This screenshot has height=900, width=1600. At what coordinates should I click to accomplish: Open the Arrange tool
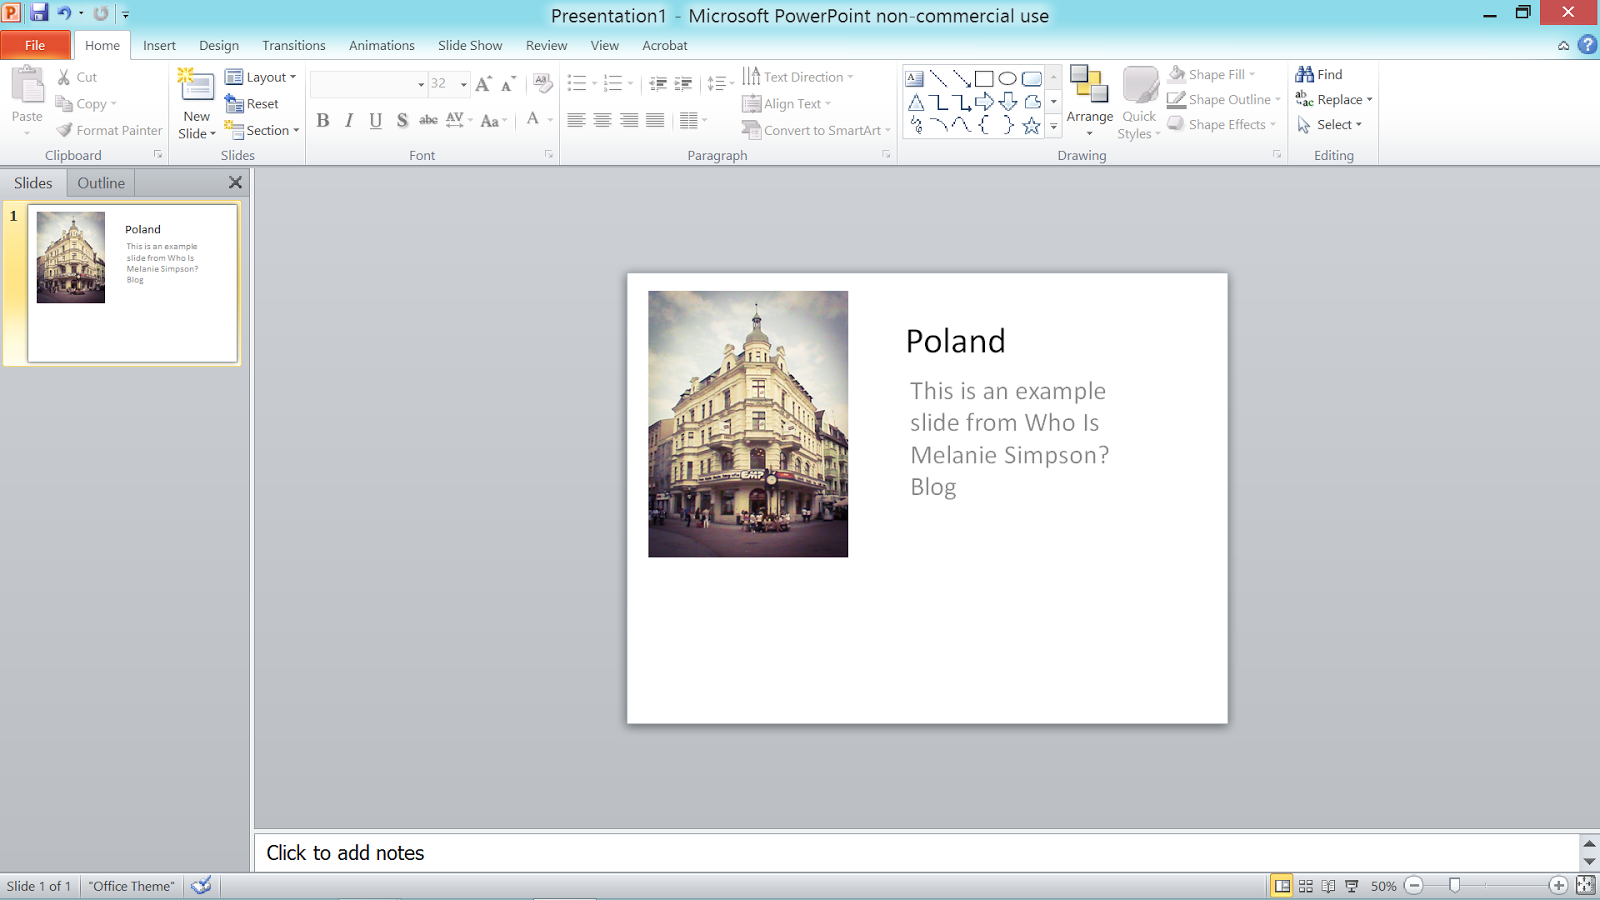tap(1089, 103)
